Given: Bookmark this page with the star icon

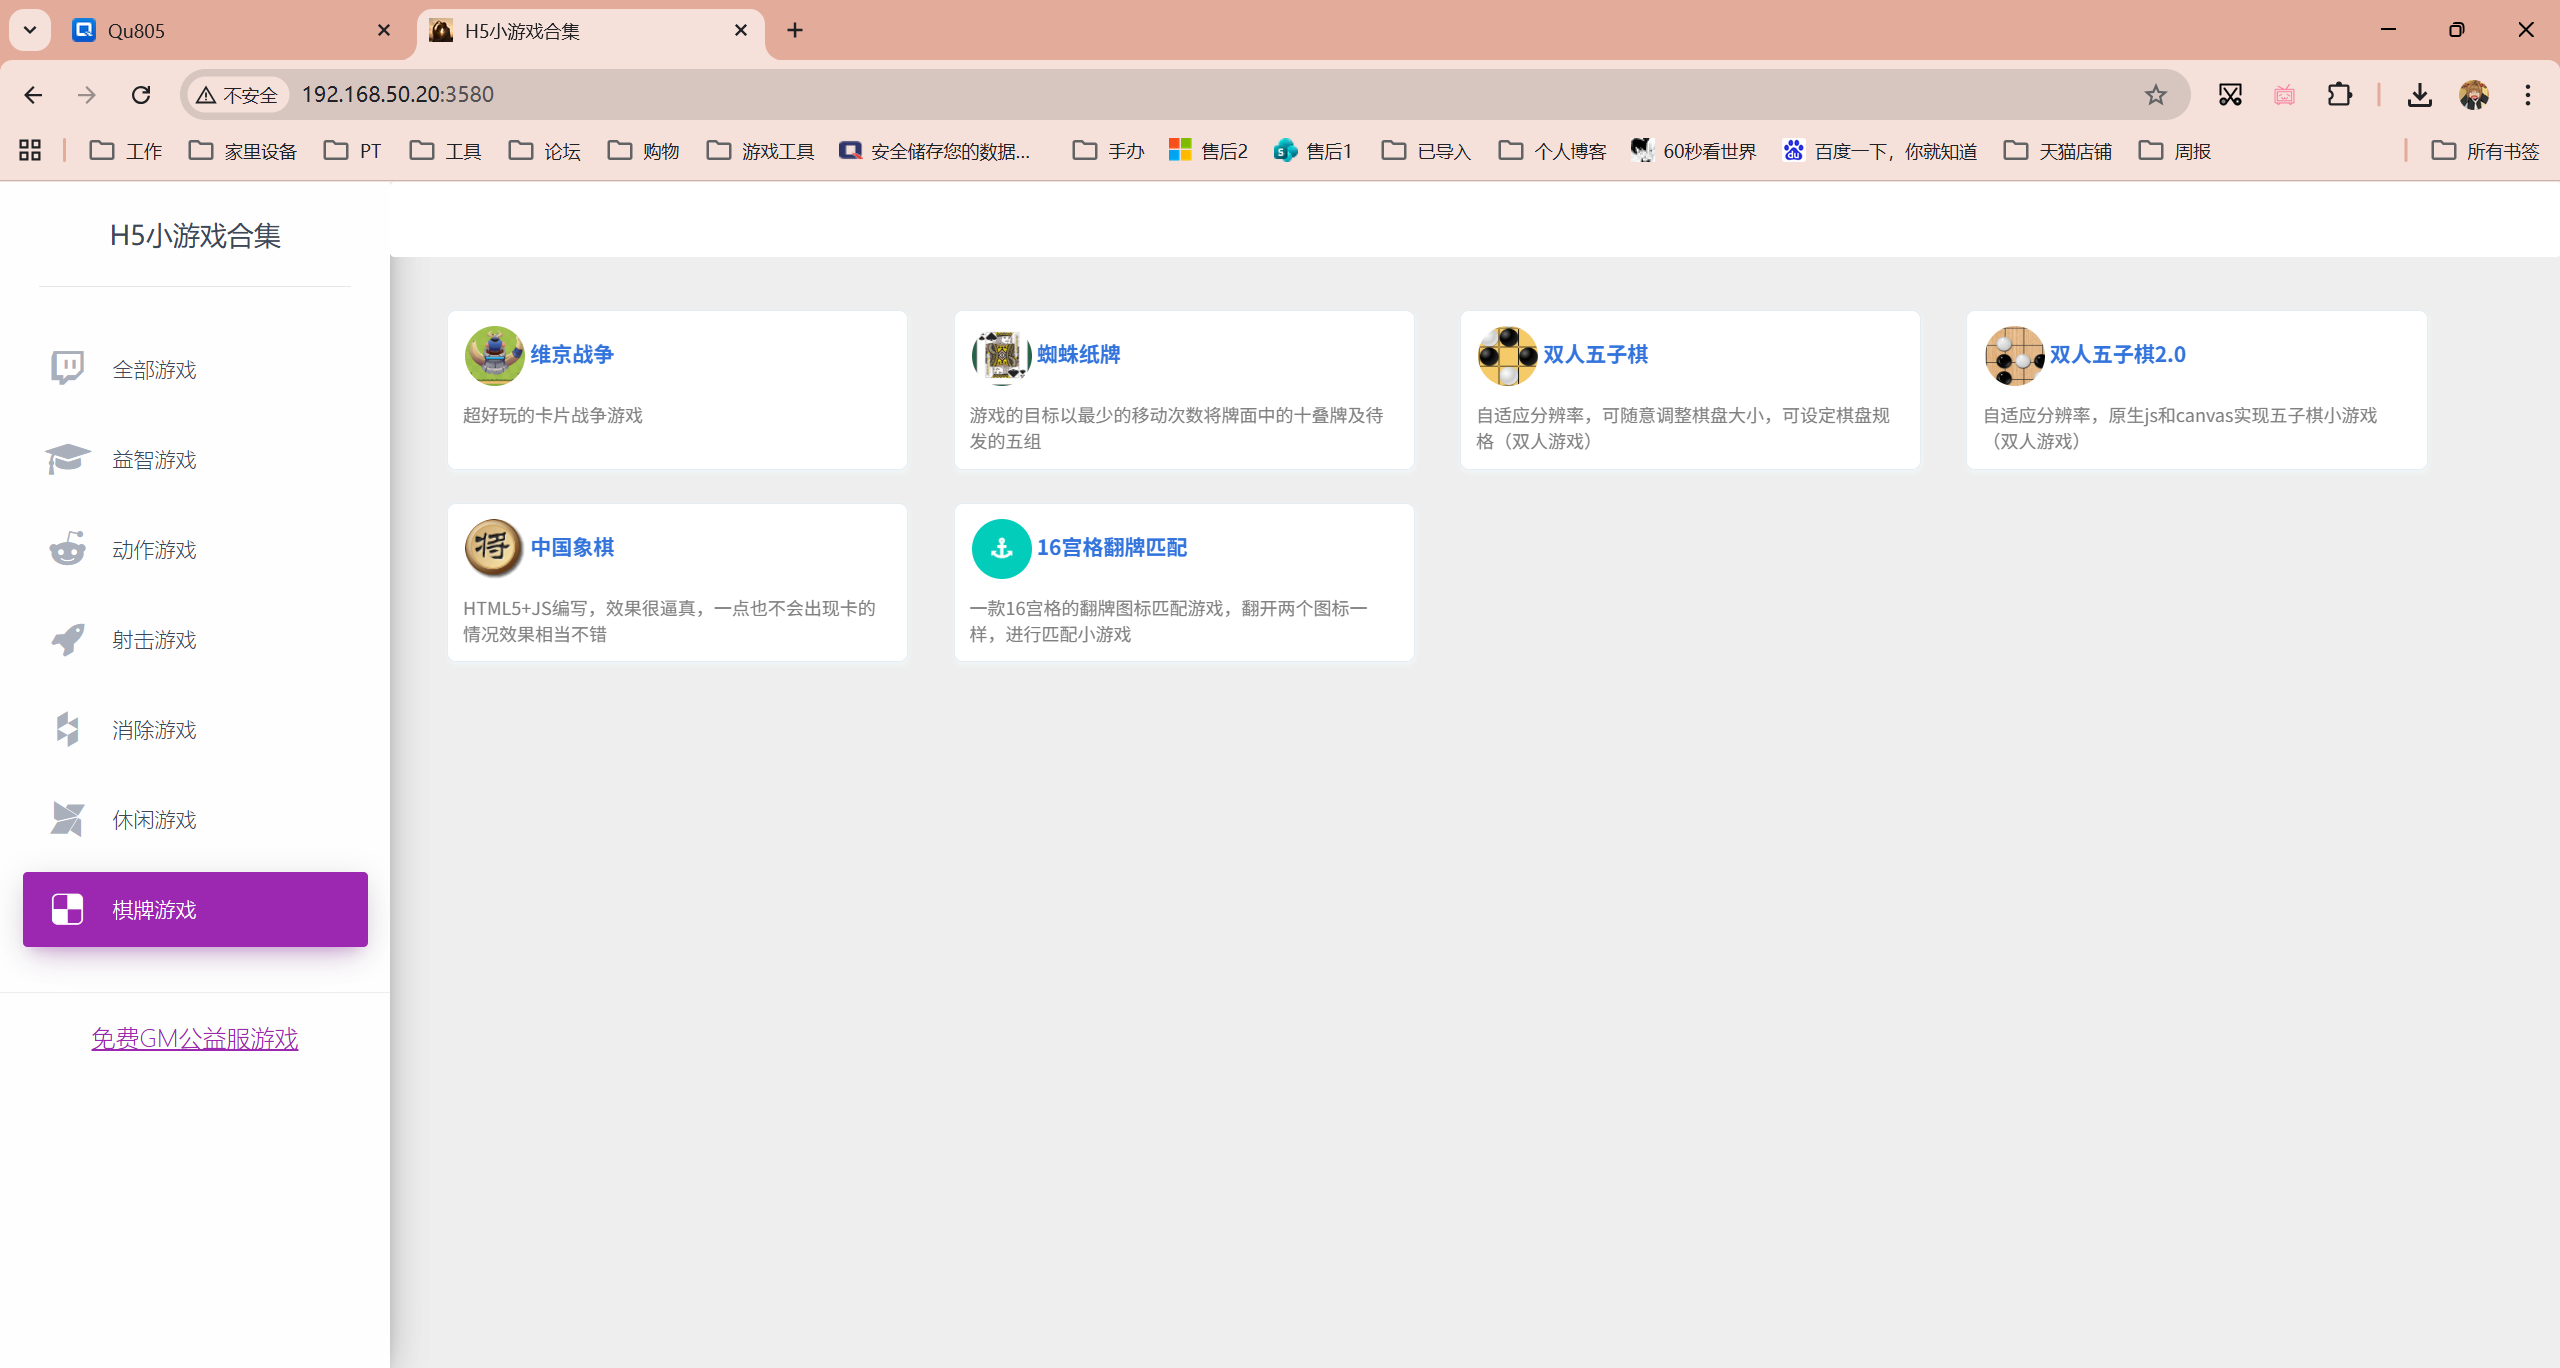Looking at the screenshot, I should tap(2155, 95).
